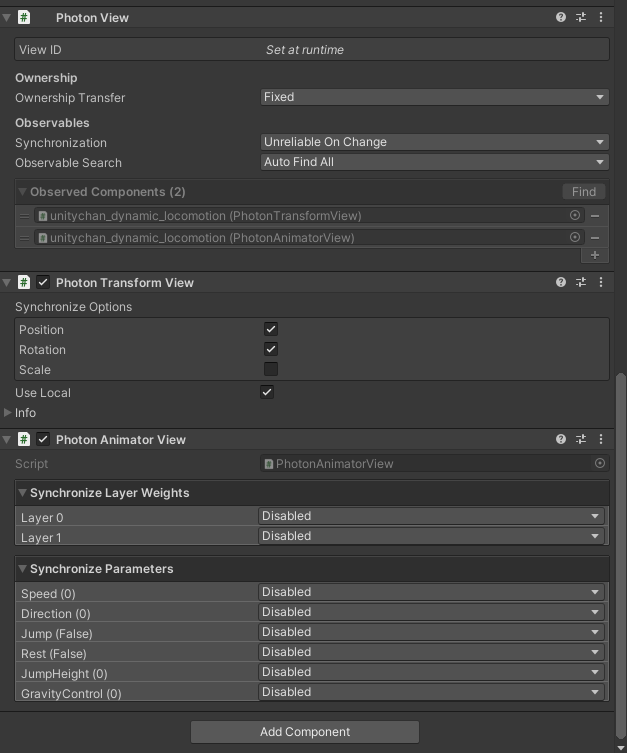Screen dimensions: 627x753
Task: Collapse Synchronize Layer Weights section
Action: [x=22, y=493]
